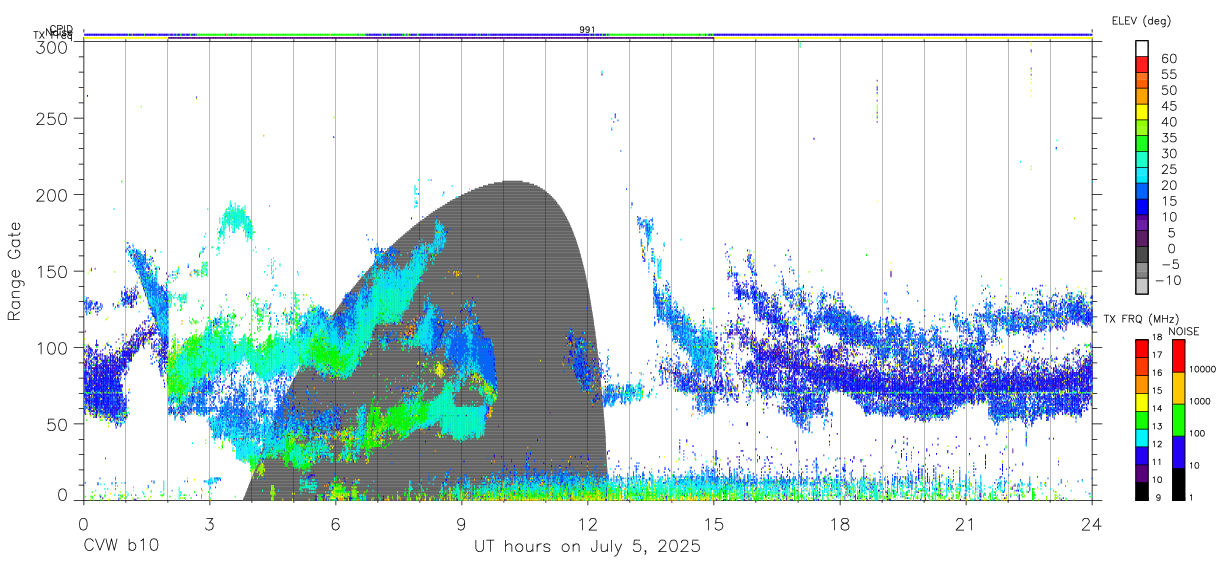The image size is (1228, 567).
Task: Click the x-axis hour tick label "3"
Action: (x=209, y=525)
